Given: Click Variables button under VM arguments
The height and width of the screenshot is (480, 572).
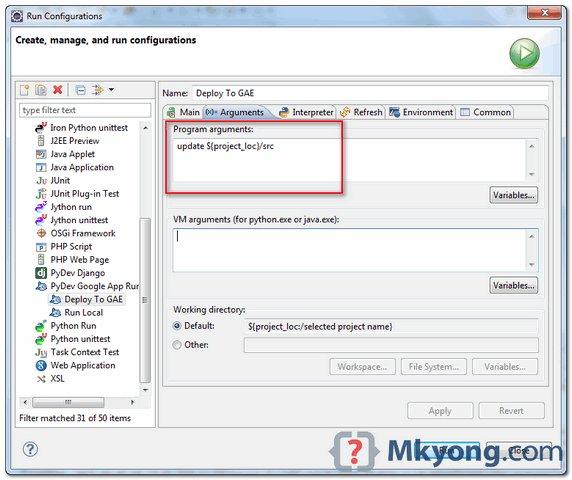Looking at the screenshot, I should [513, 285].
